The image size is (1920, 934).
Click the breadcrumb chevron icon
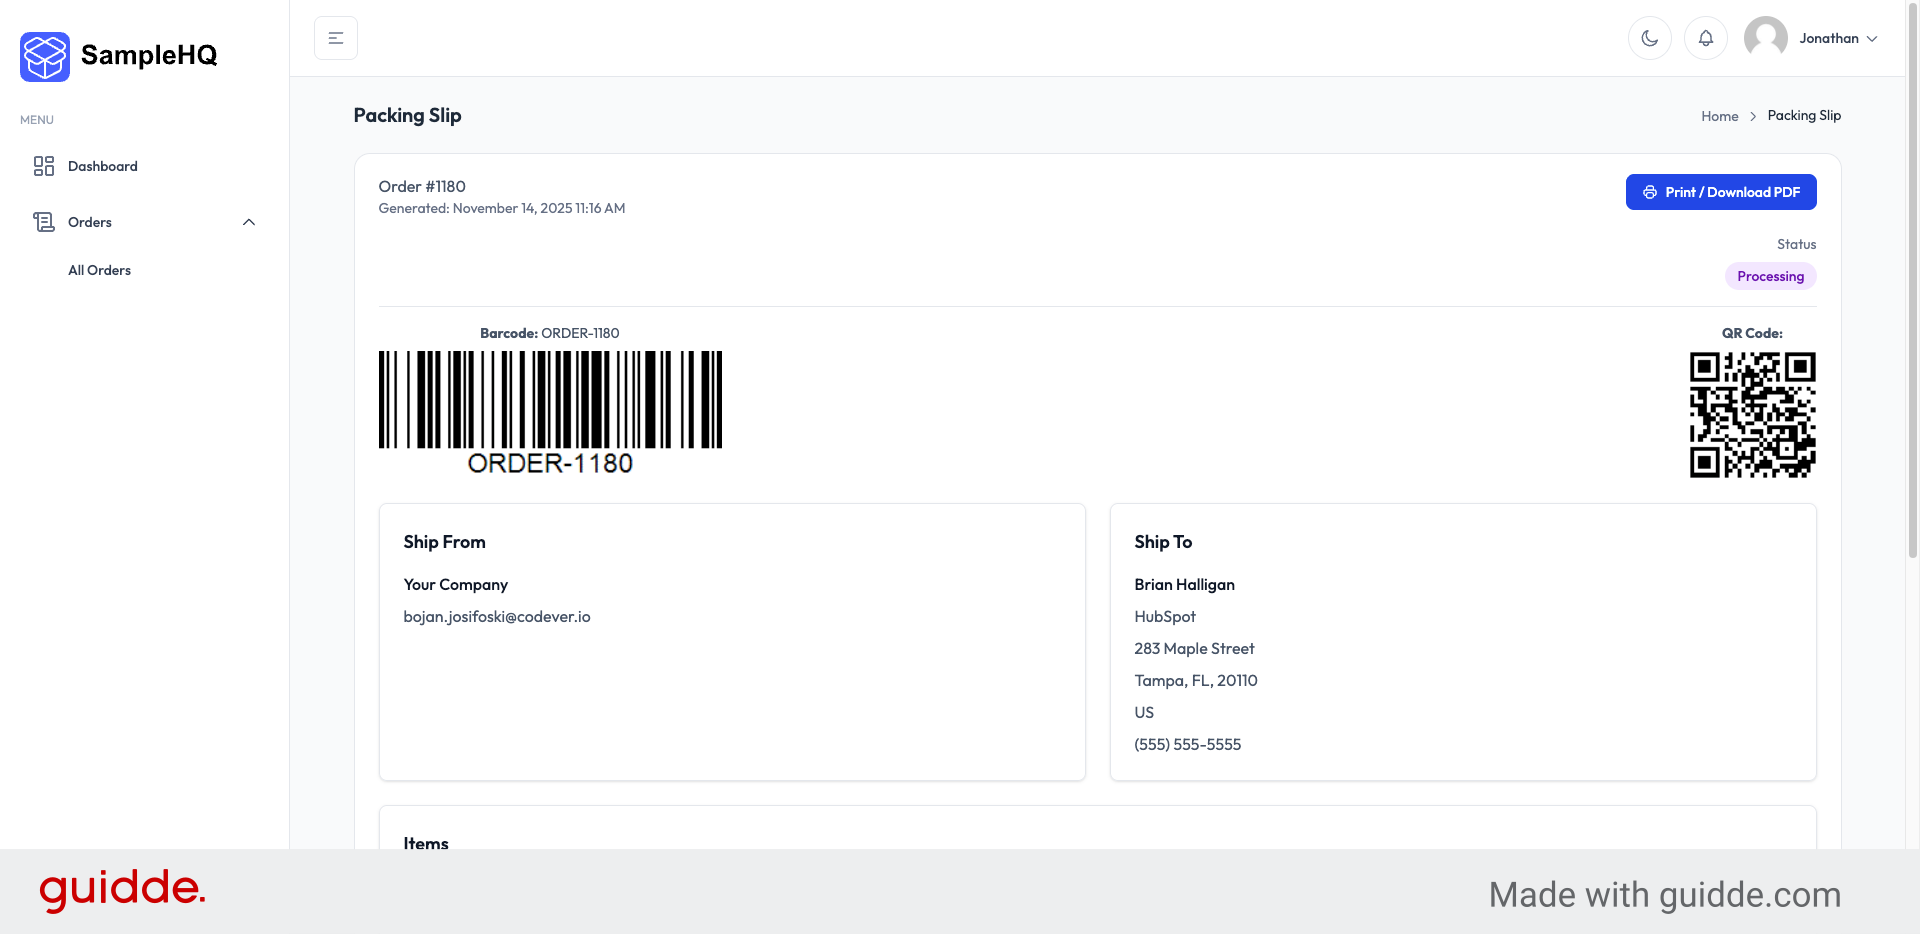coord(1753,116)
